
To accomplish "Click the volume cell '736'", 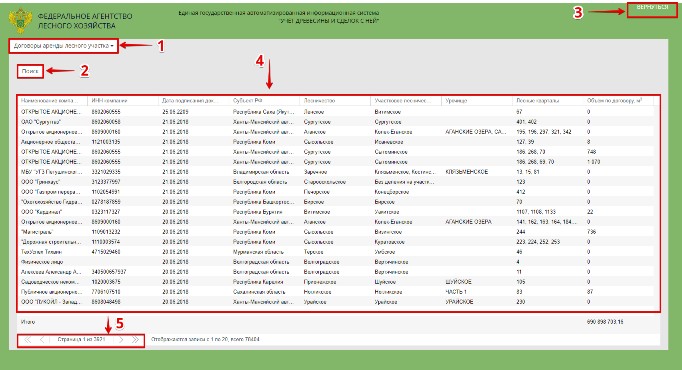I will [591, 232].
